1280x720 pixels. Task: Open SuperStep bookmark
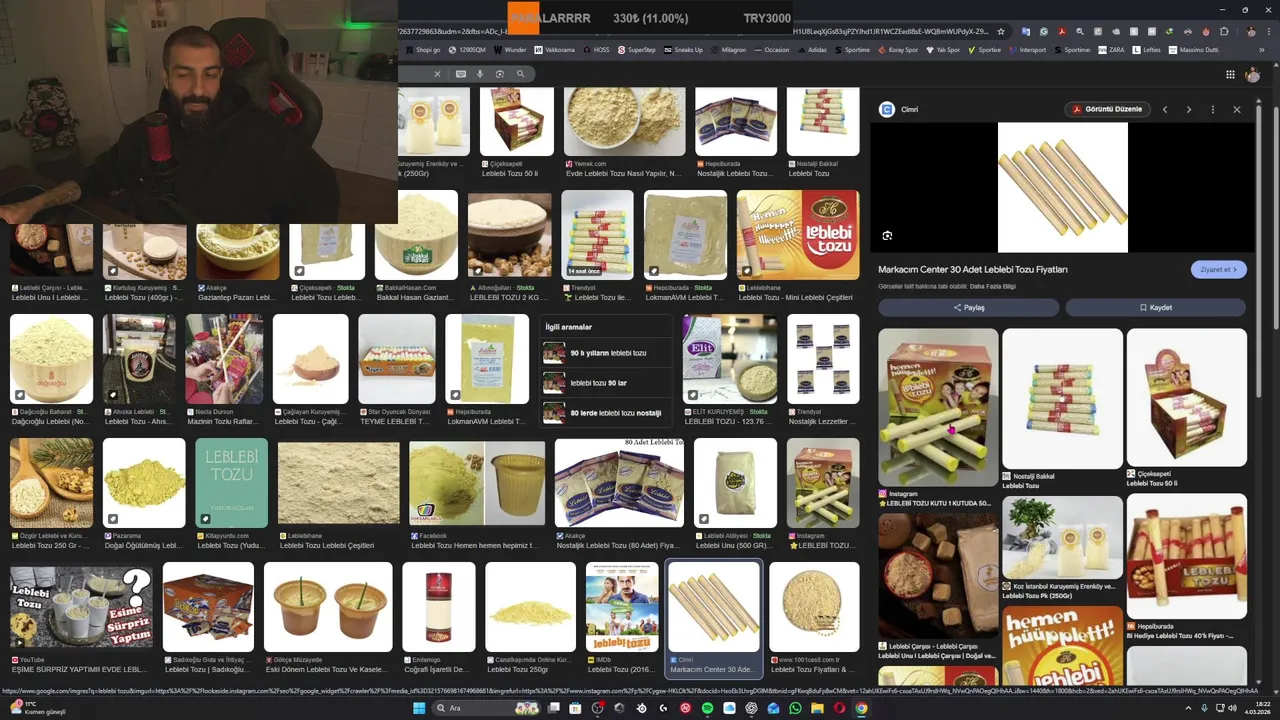[x=637, y=49]
